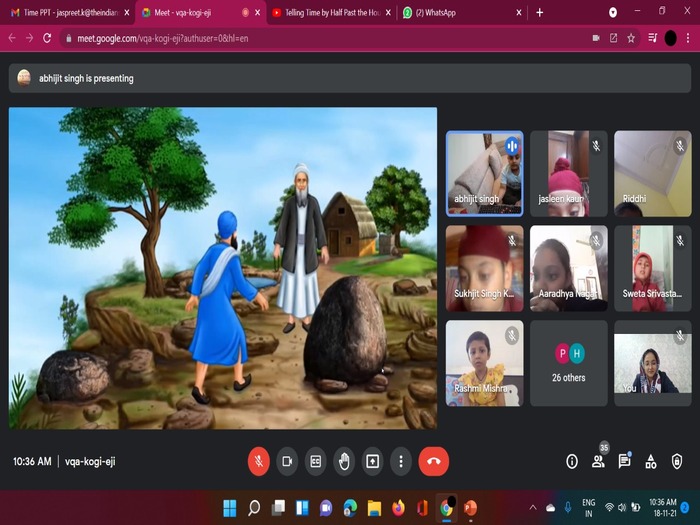This screenshot has width=700, height=525.
Task: Show hidden tray icons chevron
Action: (x=533, y=508)
